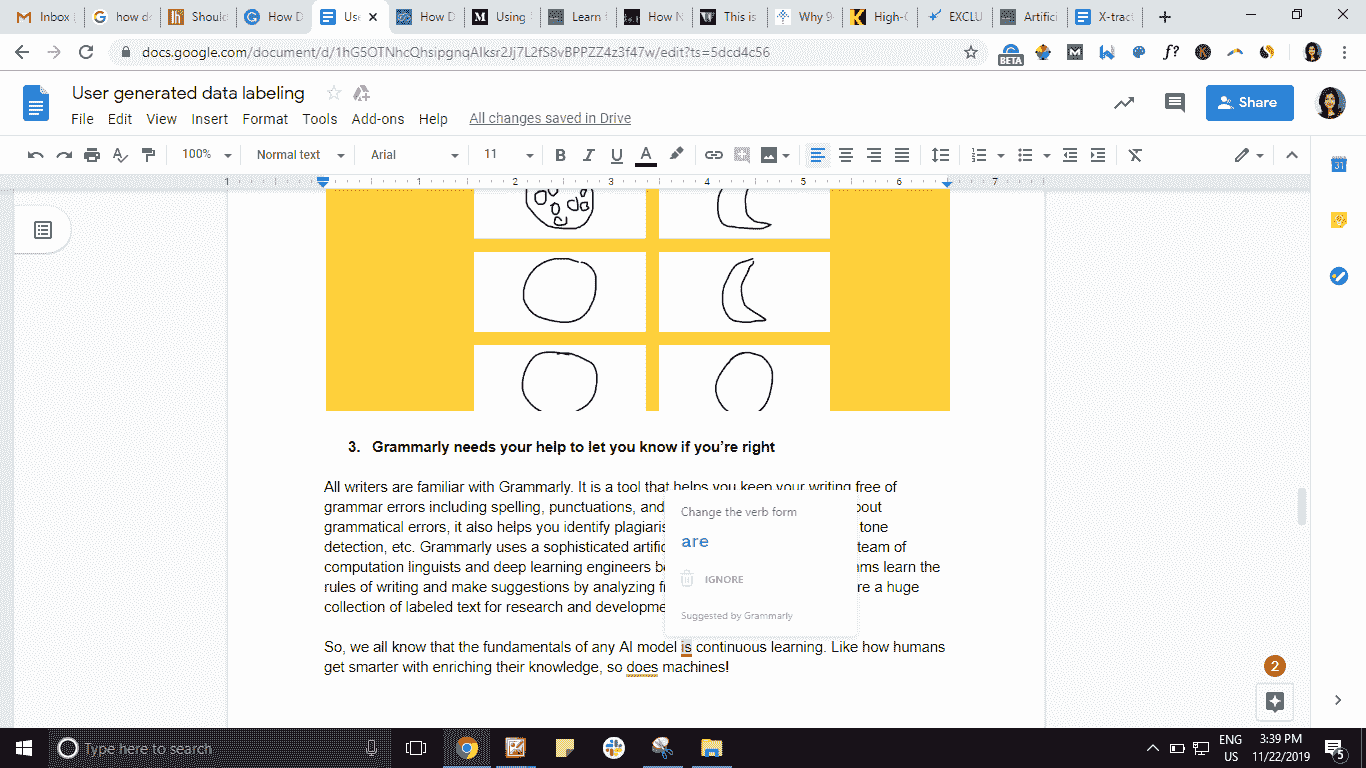Viewport: 1366px width, 768px height.
Task: Select the Paint format tool
Action: (x=149, y=155)
